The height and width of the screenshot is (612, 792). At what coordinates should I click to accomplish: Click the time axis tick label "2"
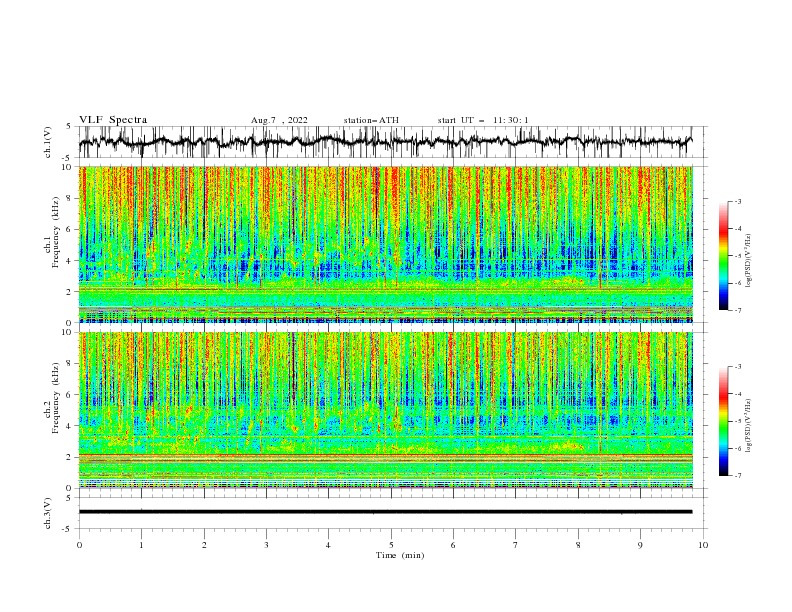(204, 545)
